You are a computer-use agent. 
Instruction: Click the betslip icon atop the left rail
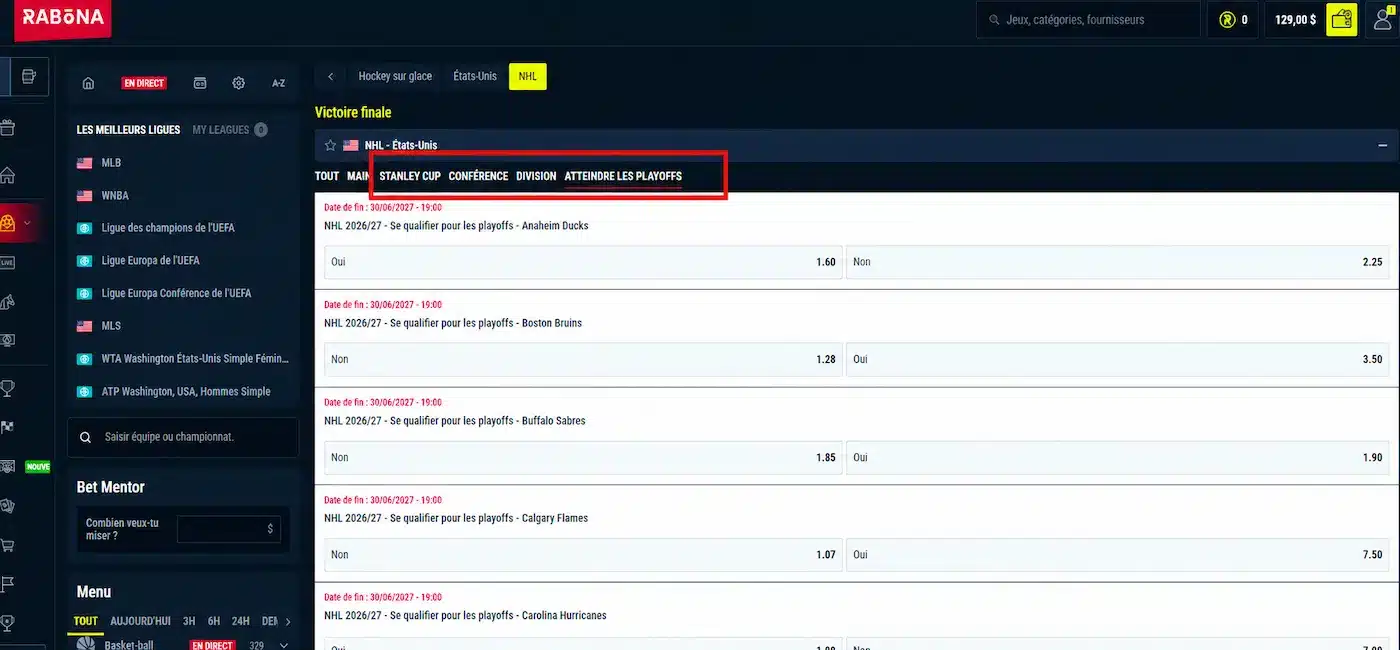[28, 76]
